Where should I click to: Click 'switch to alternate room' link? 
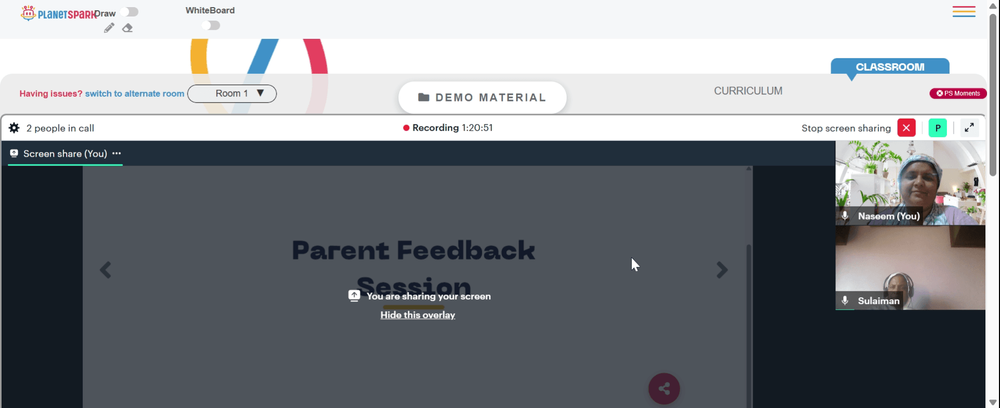pos(135,94)
